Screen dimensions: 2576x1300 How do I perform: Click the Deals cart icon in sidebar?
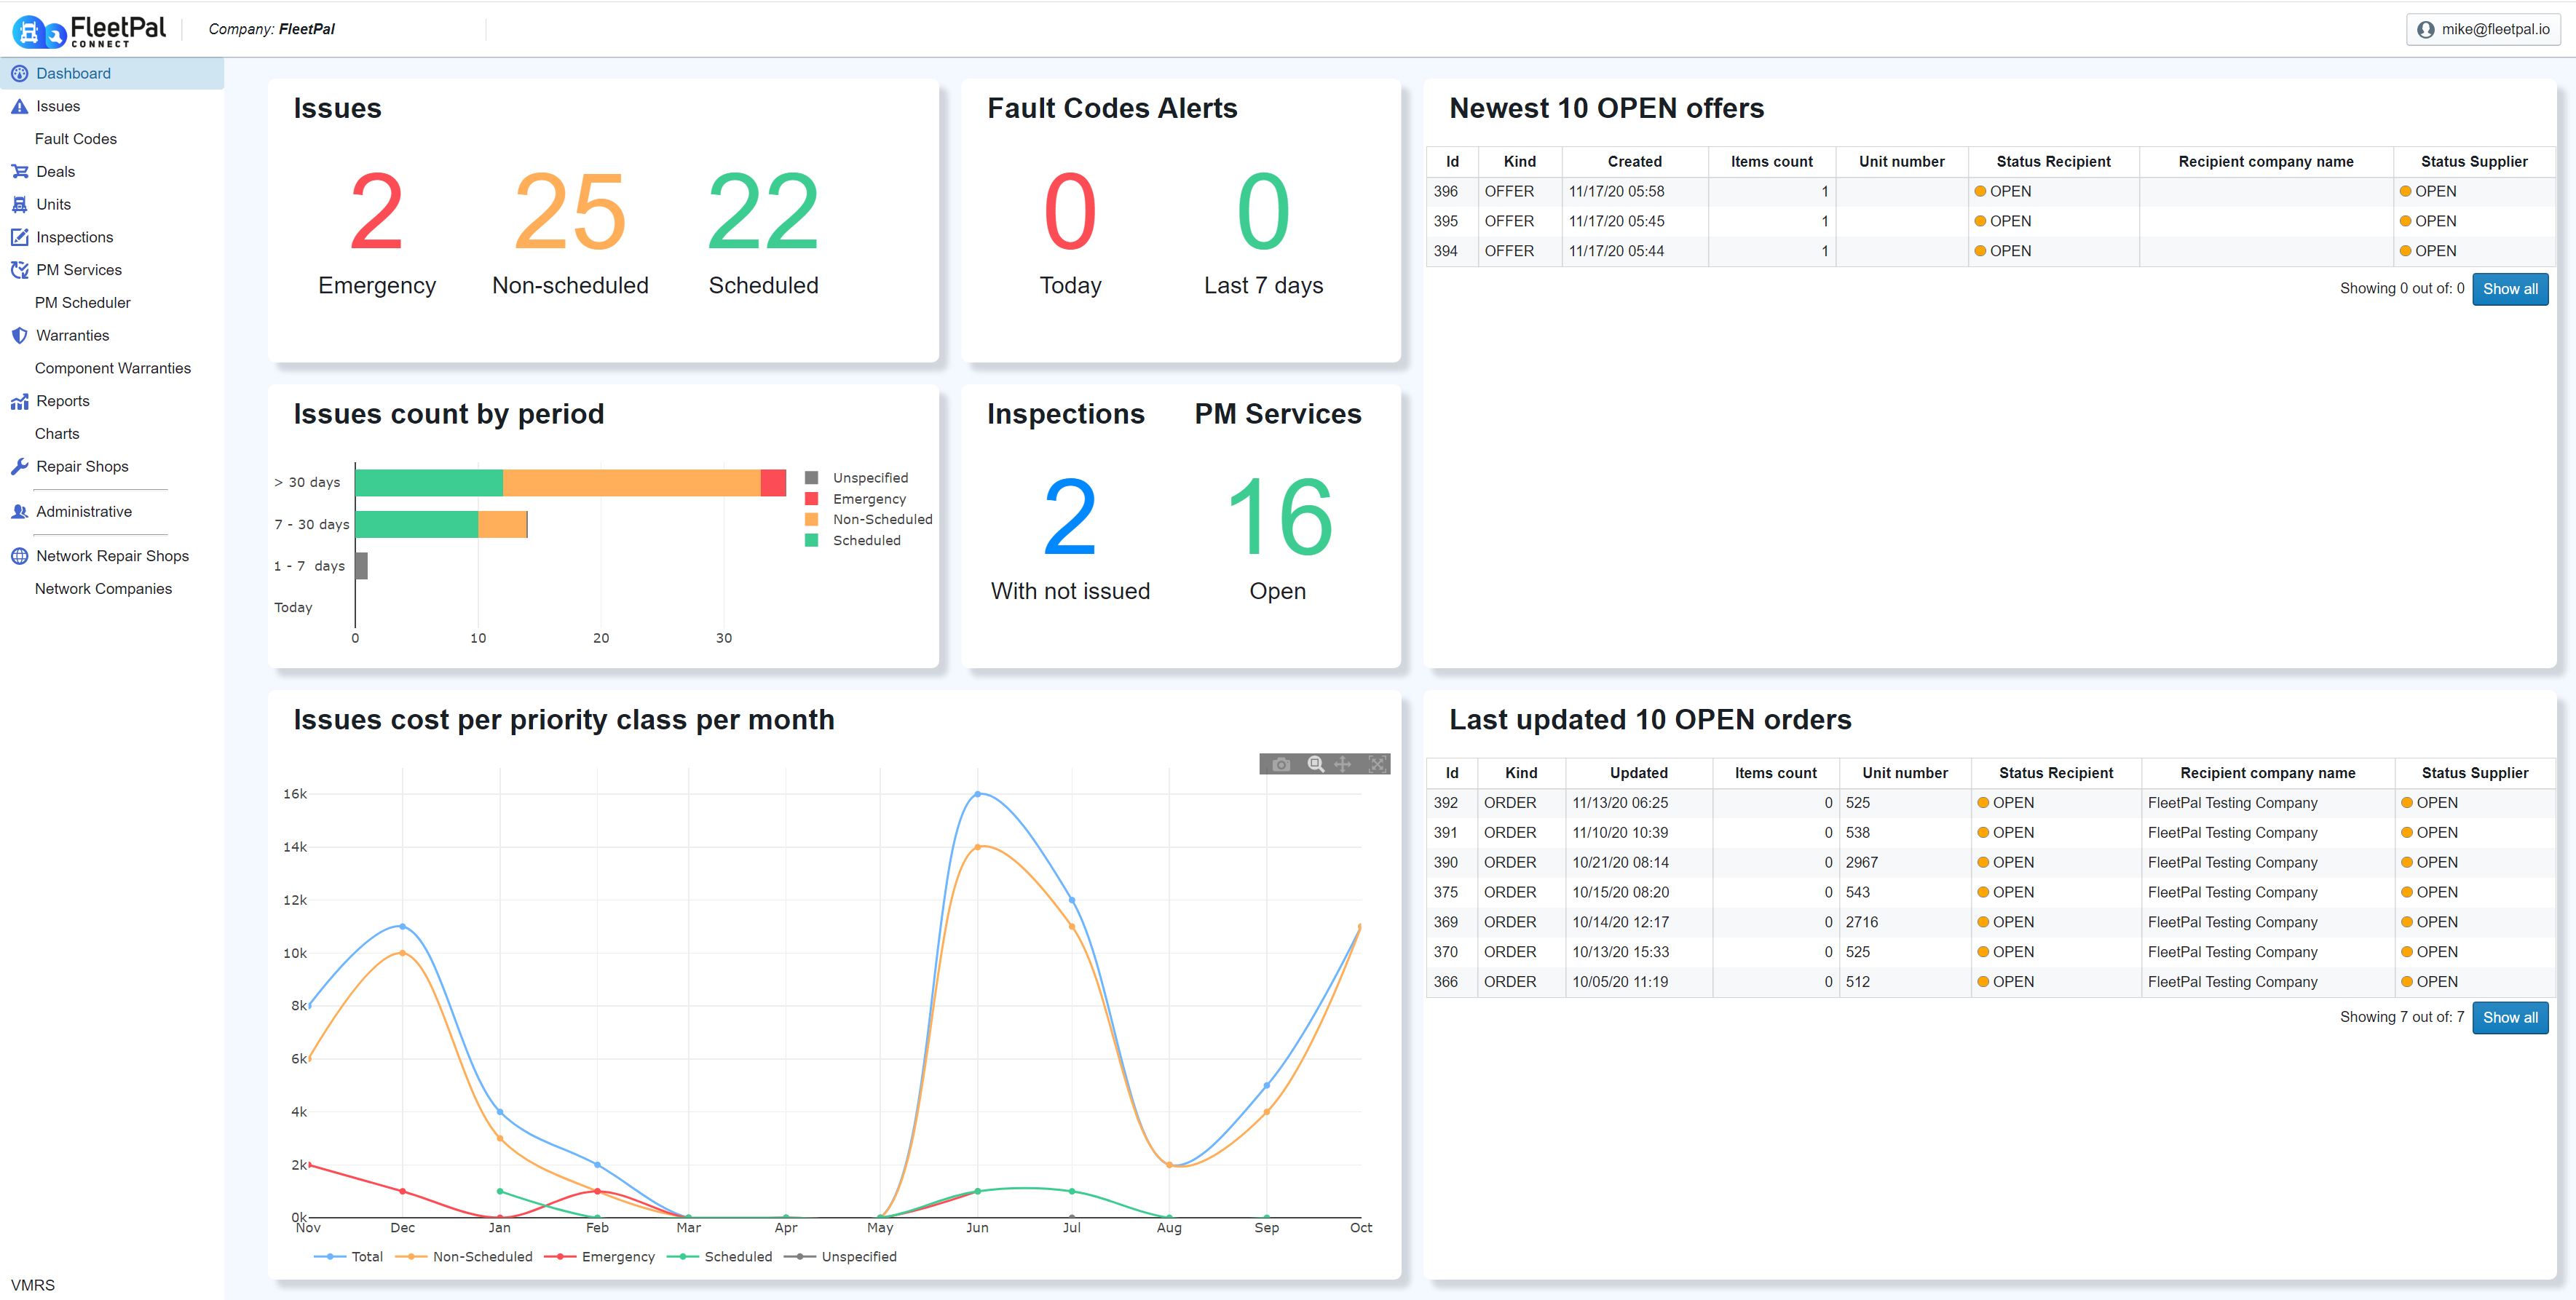click(x=19, y=171)
